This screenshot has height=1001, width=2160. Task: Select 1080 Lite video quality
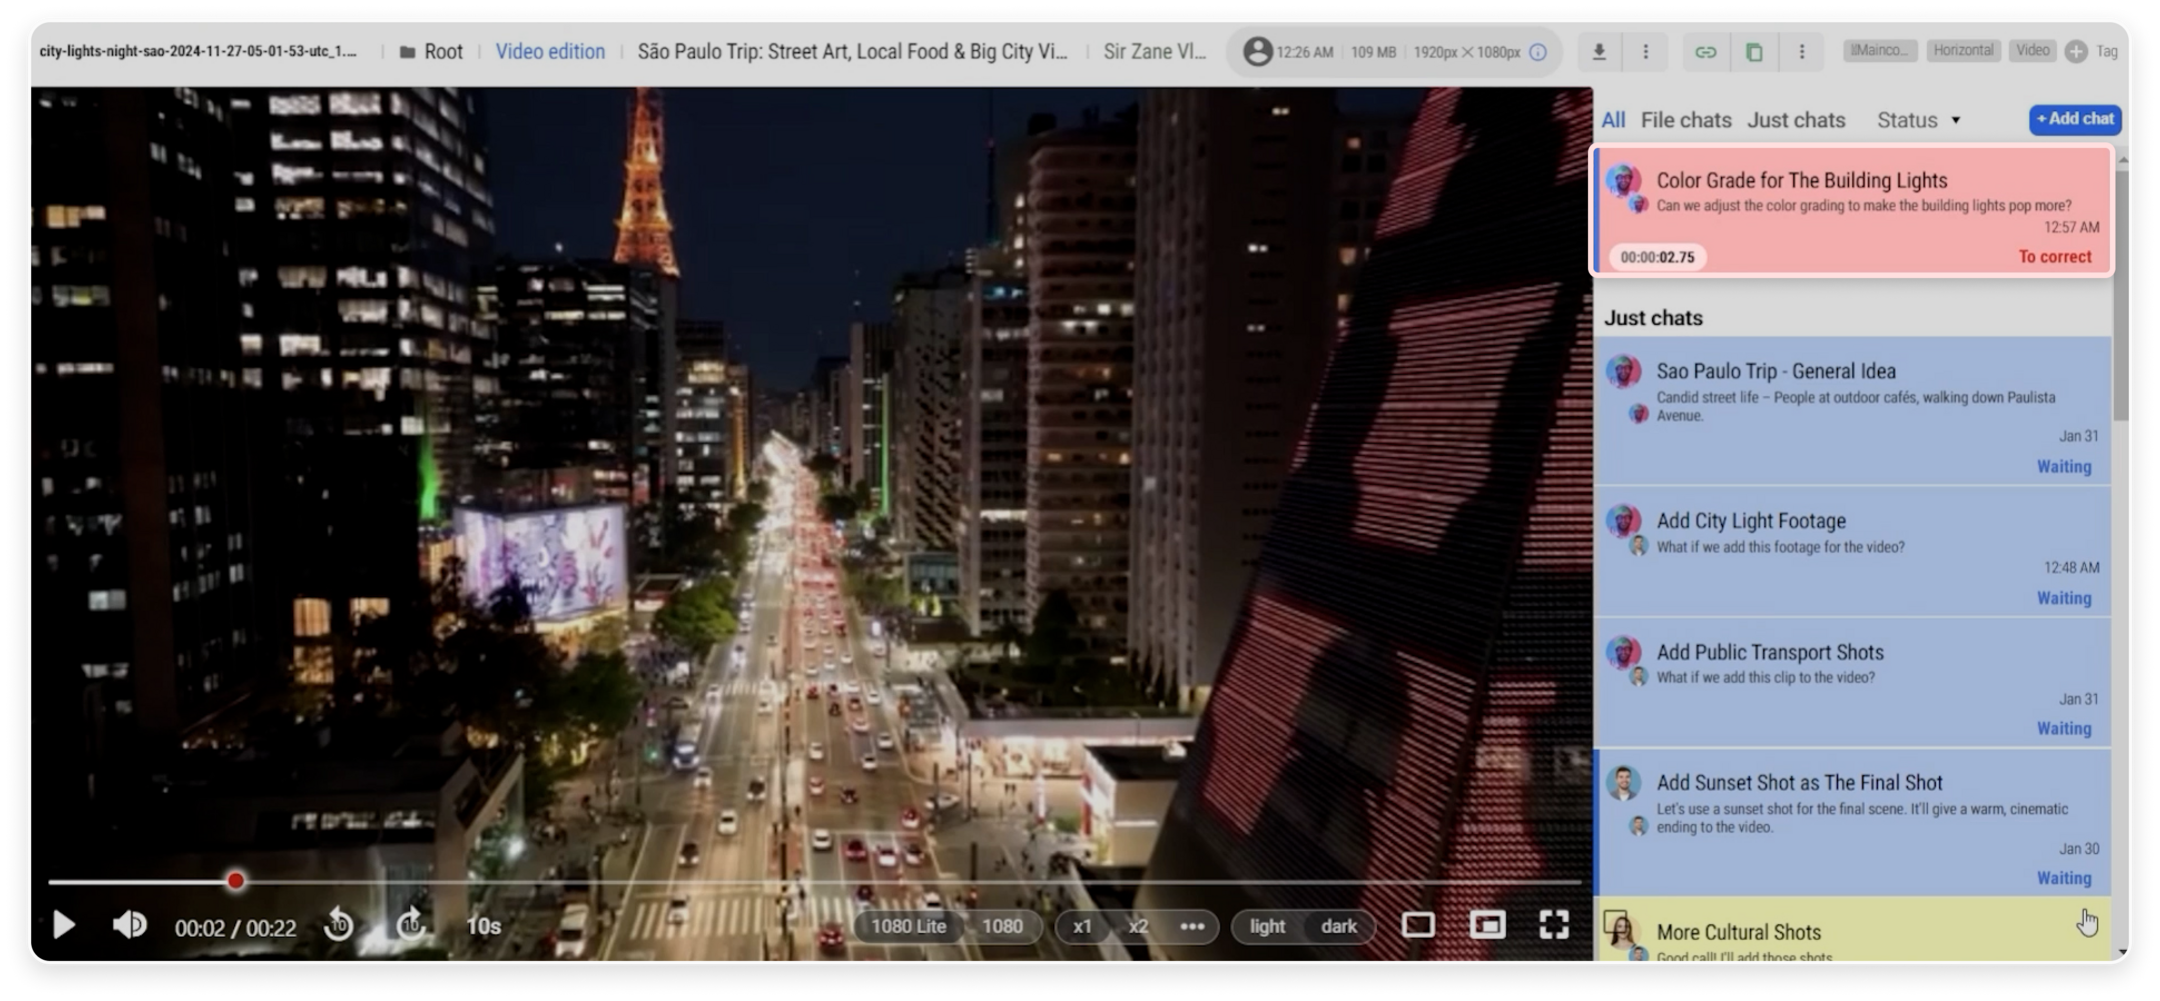point(908,926)
